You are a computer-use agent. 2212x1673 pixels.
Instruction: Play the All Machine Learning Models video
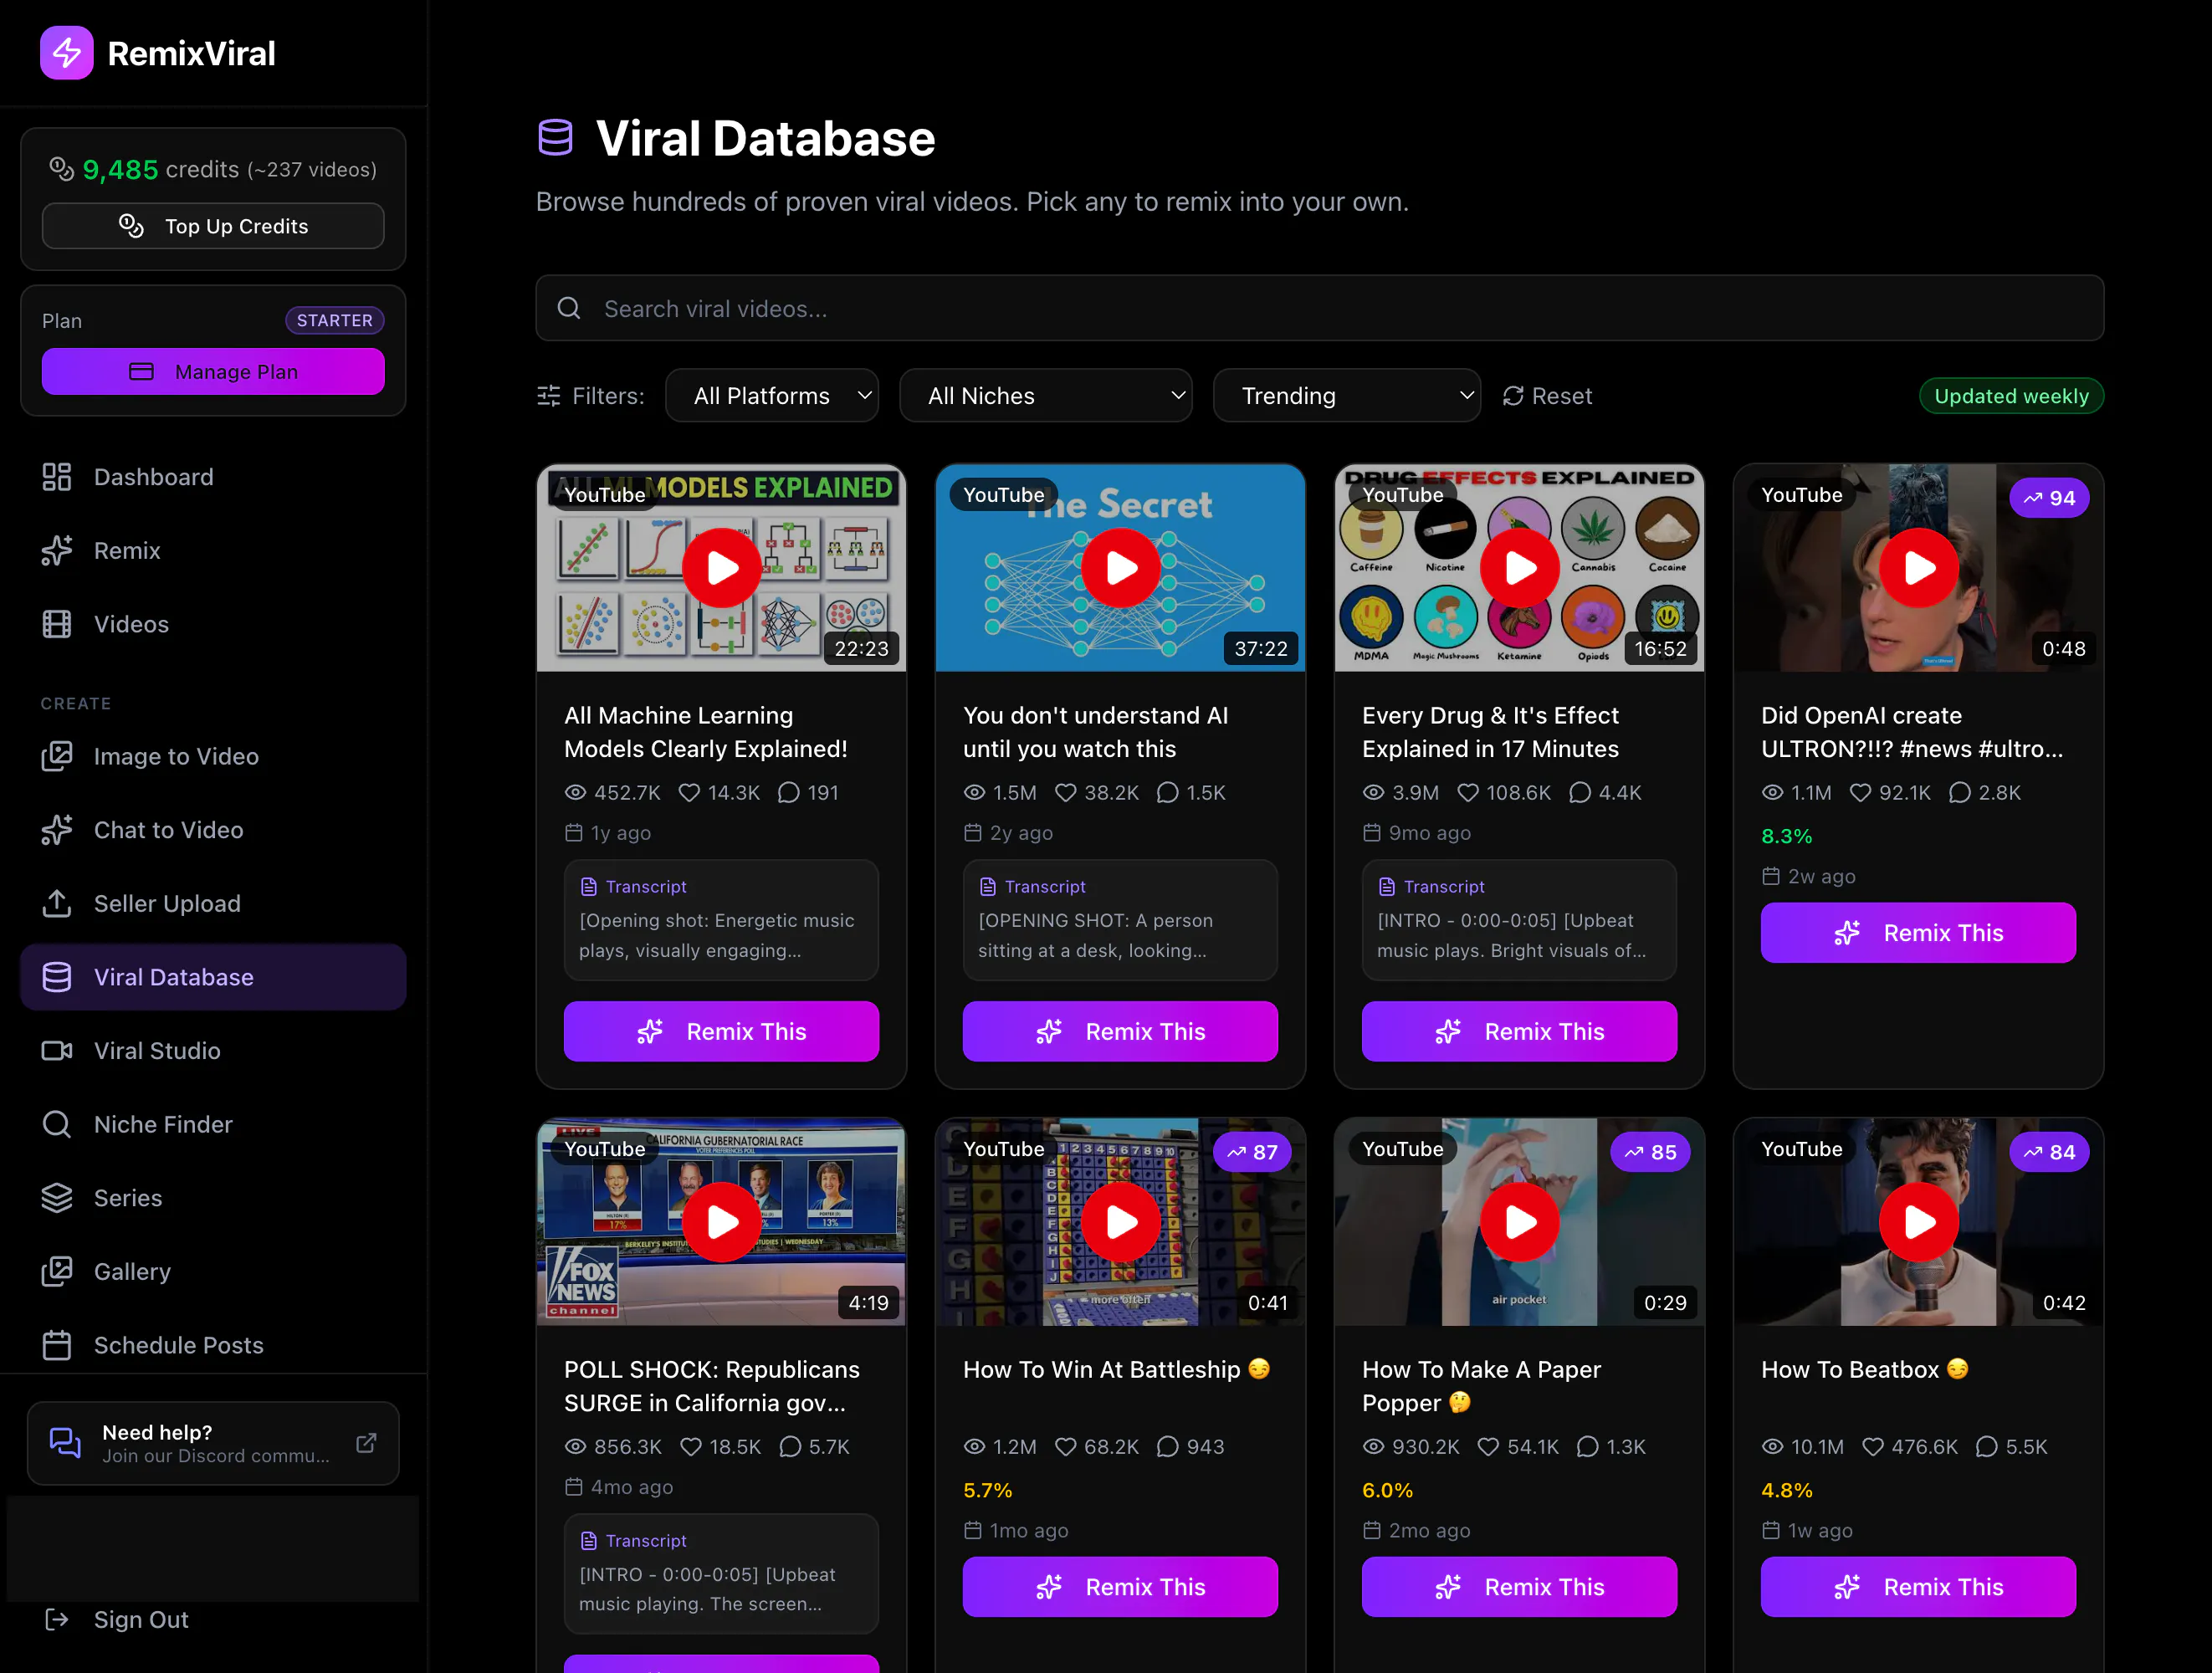pos(722,568)
